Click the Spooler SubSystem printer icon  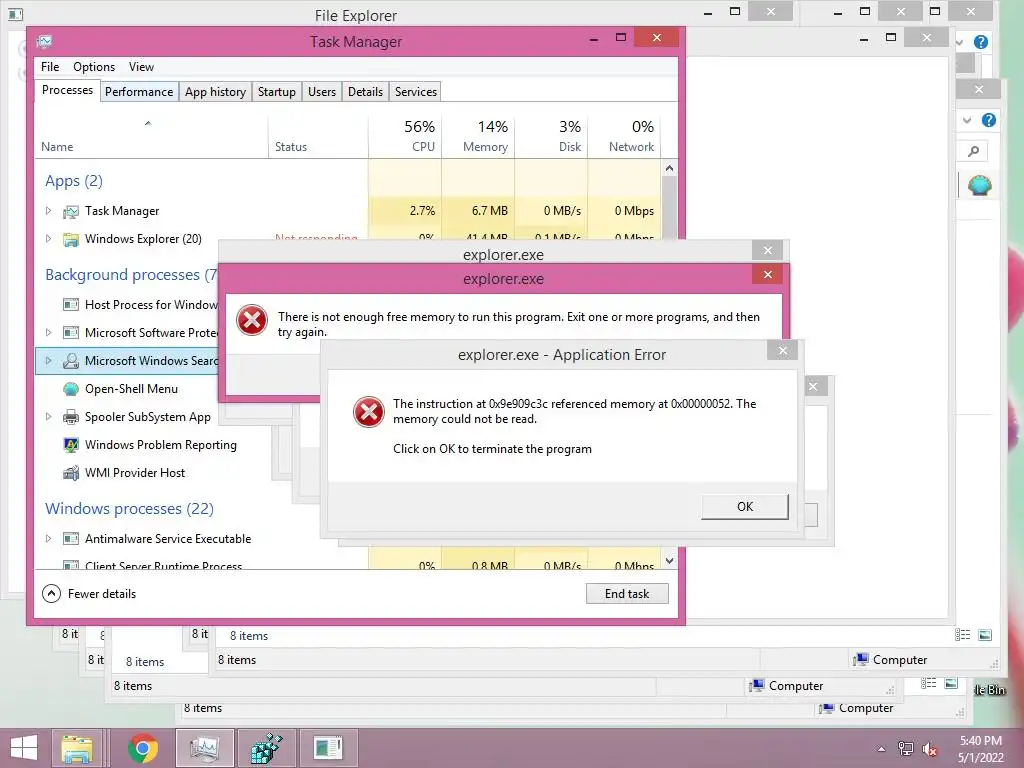71,417
